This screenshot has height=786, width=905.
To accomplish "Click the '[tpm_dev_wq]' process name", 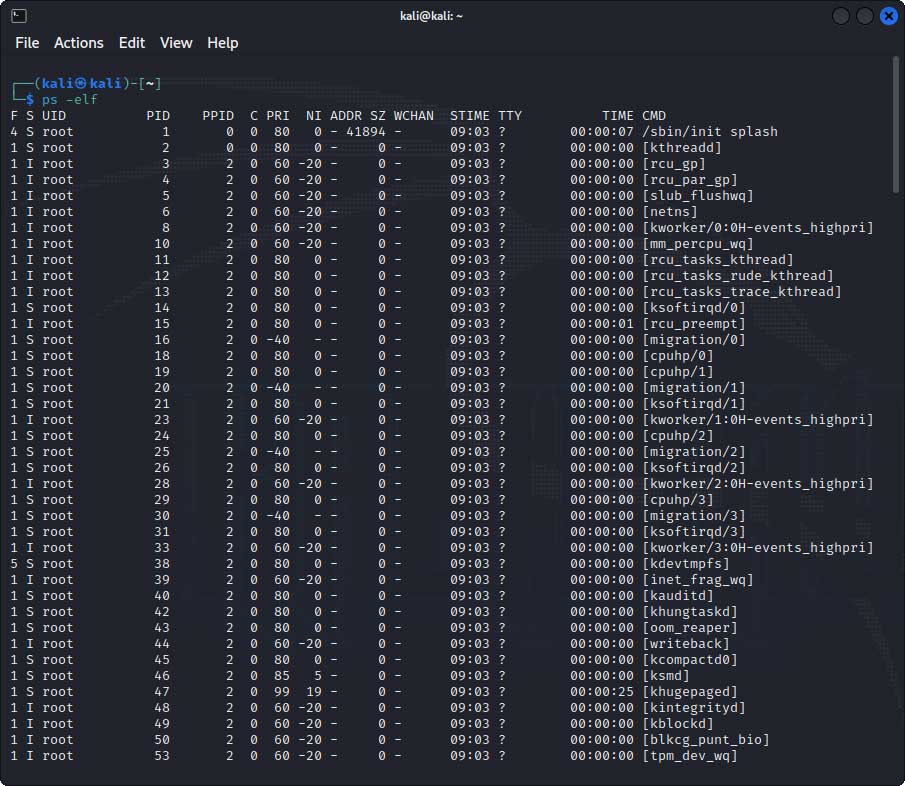I will coord(690,756).
